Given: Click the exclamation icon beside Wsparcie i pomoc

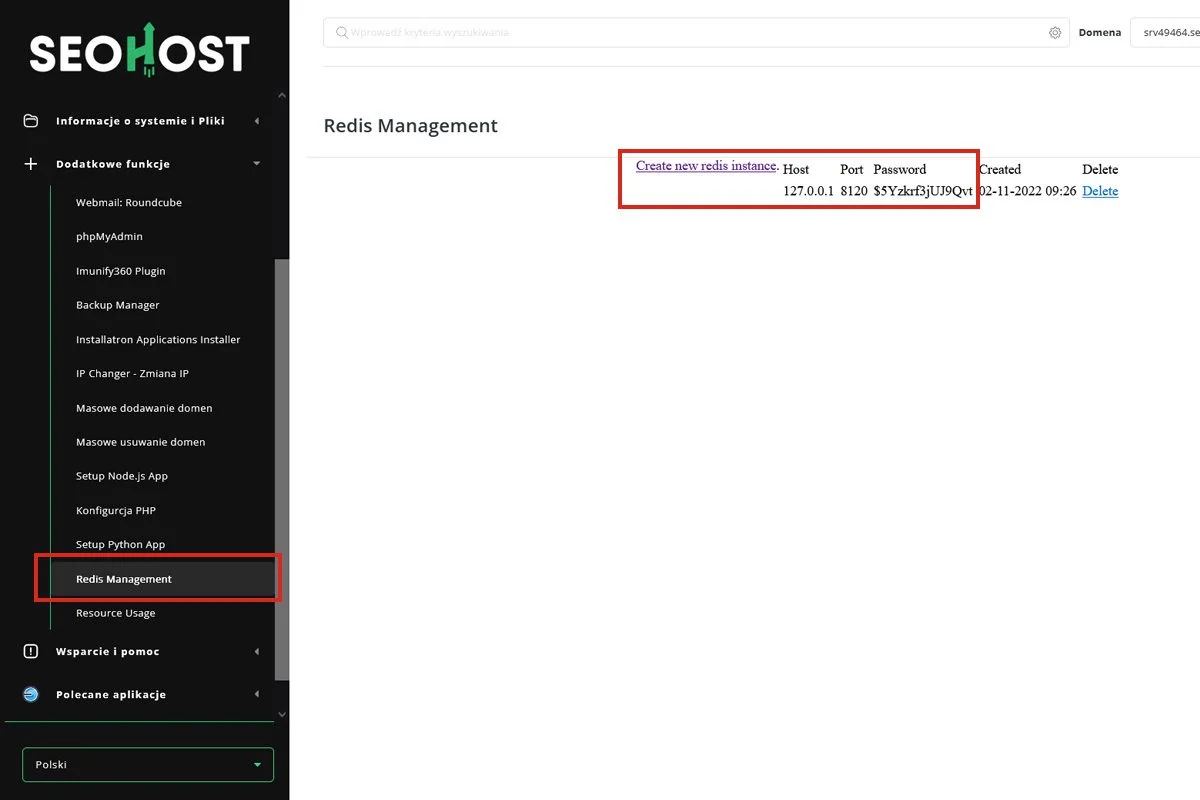Looking at the screenshot, I should tap(31, 651).
